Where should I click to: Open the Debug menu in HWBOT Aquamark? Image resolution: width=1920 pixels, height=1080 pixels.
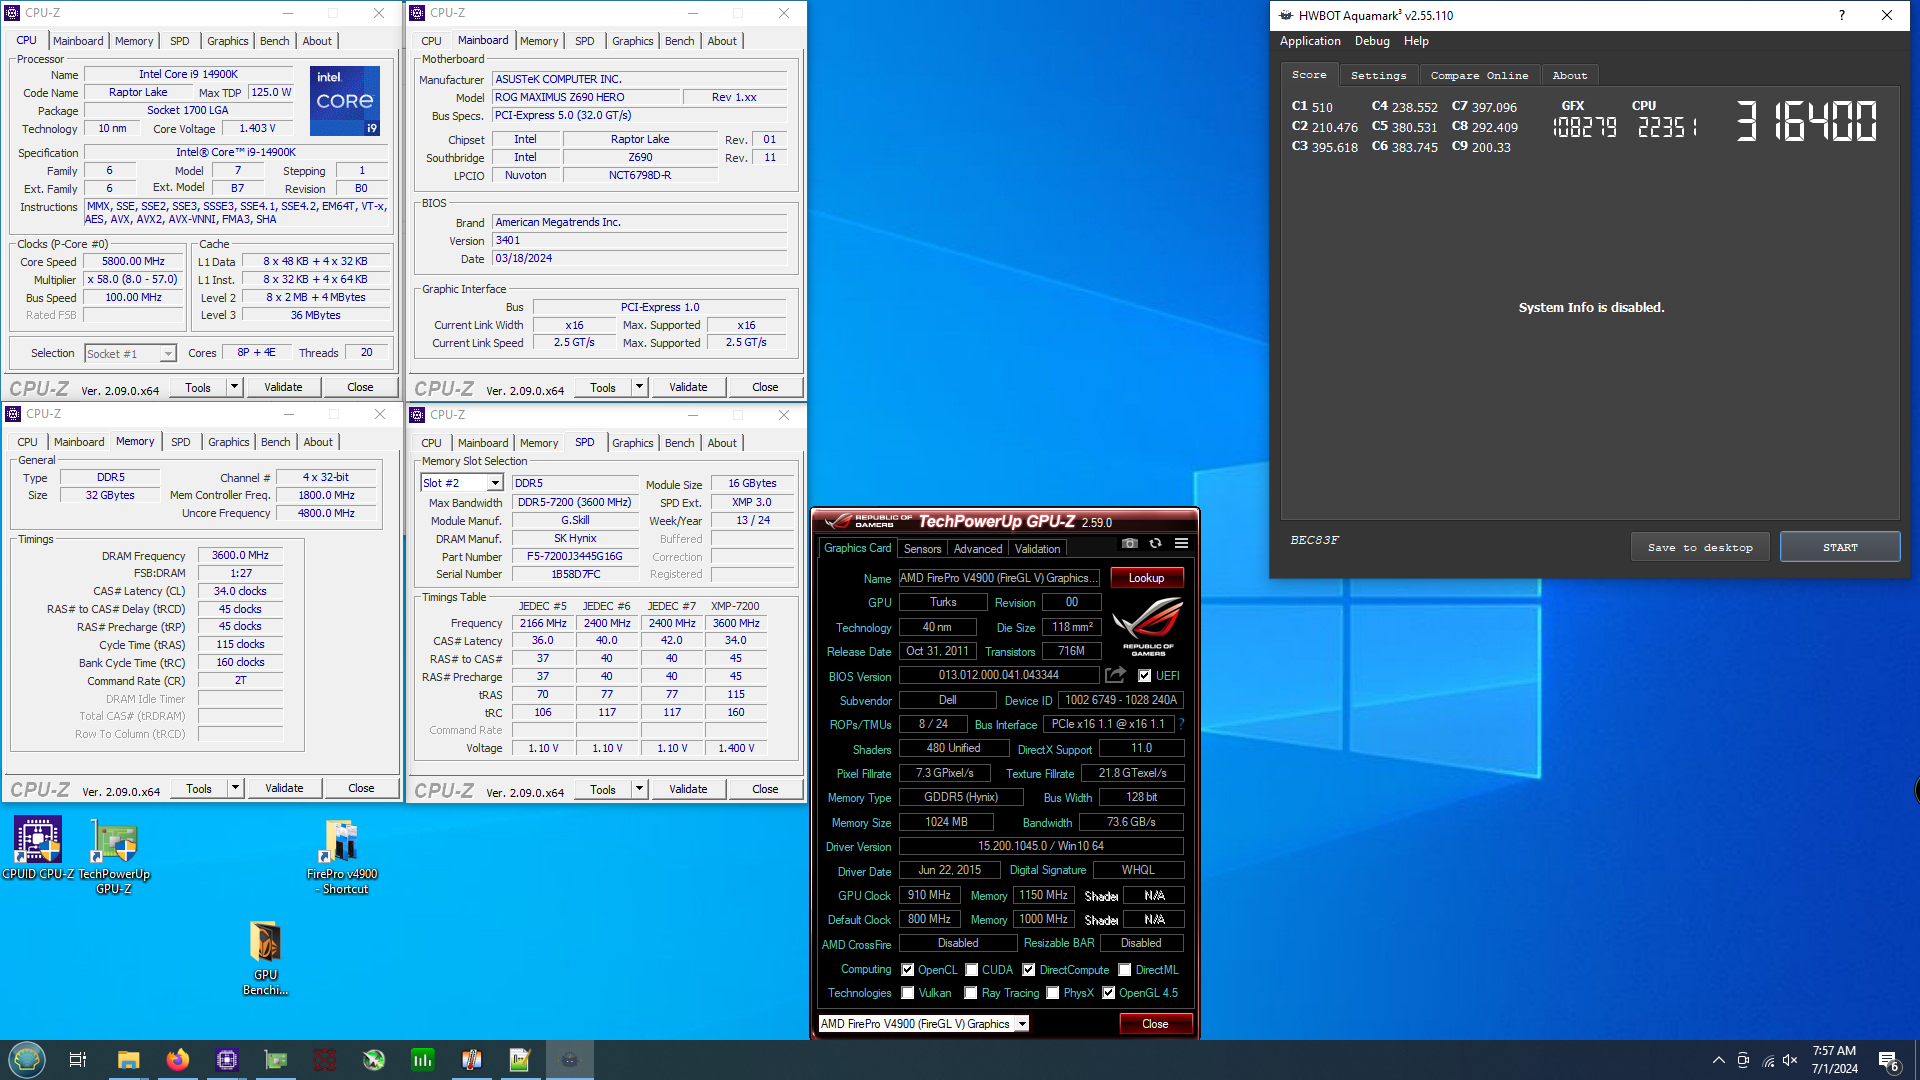click(x=1372, y=41)
